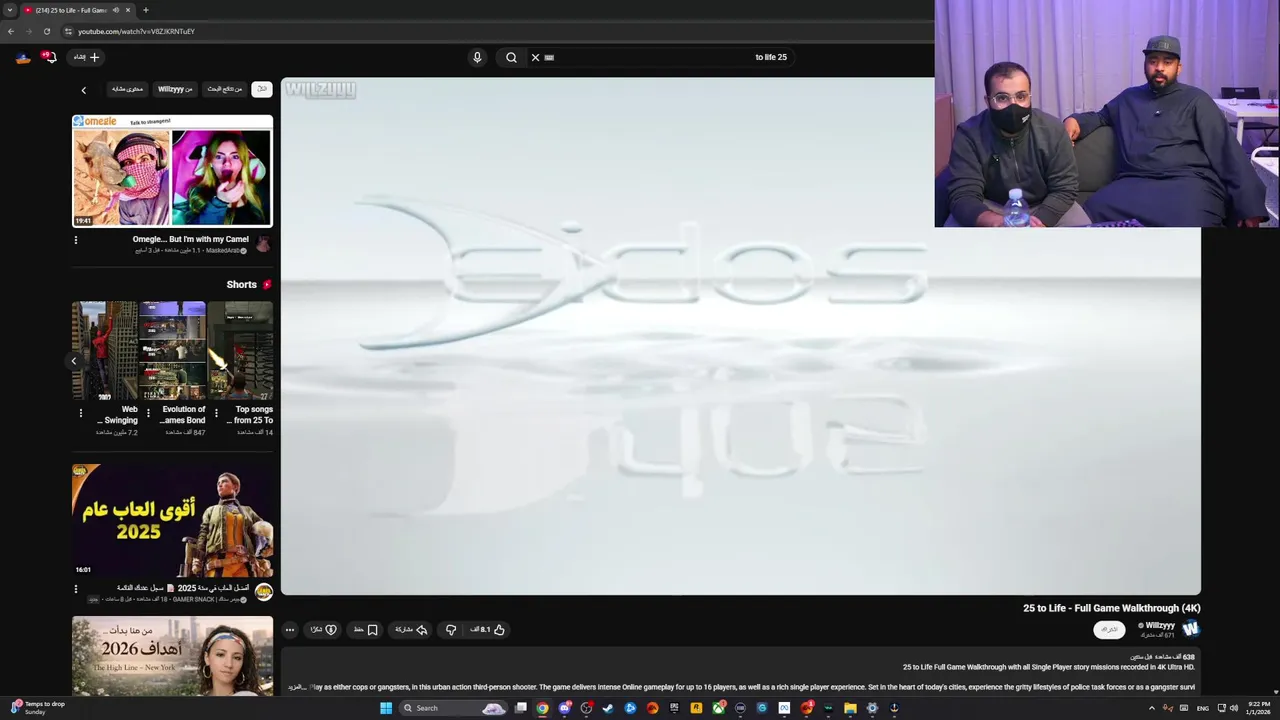
Task: Open the Willzyyy channel avatar
Action: pos(1190,629)
